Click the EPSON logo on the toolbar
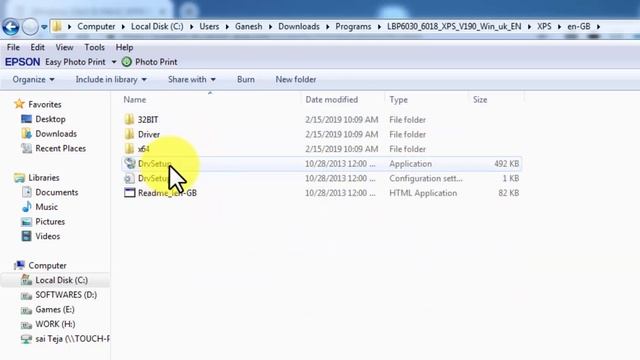 [22, 62]
